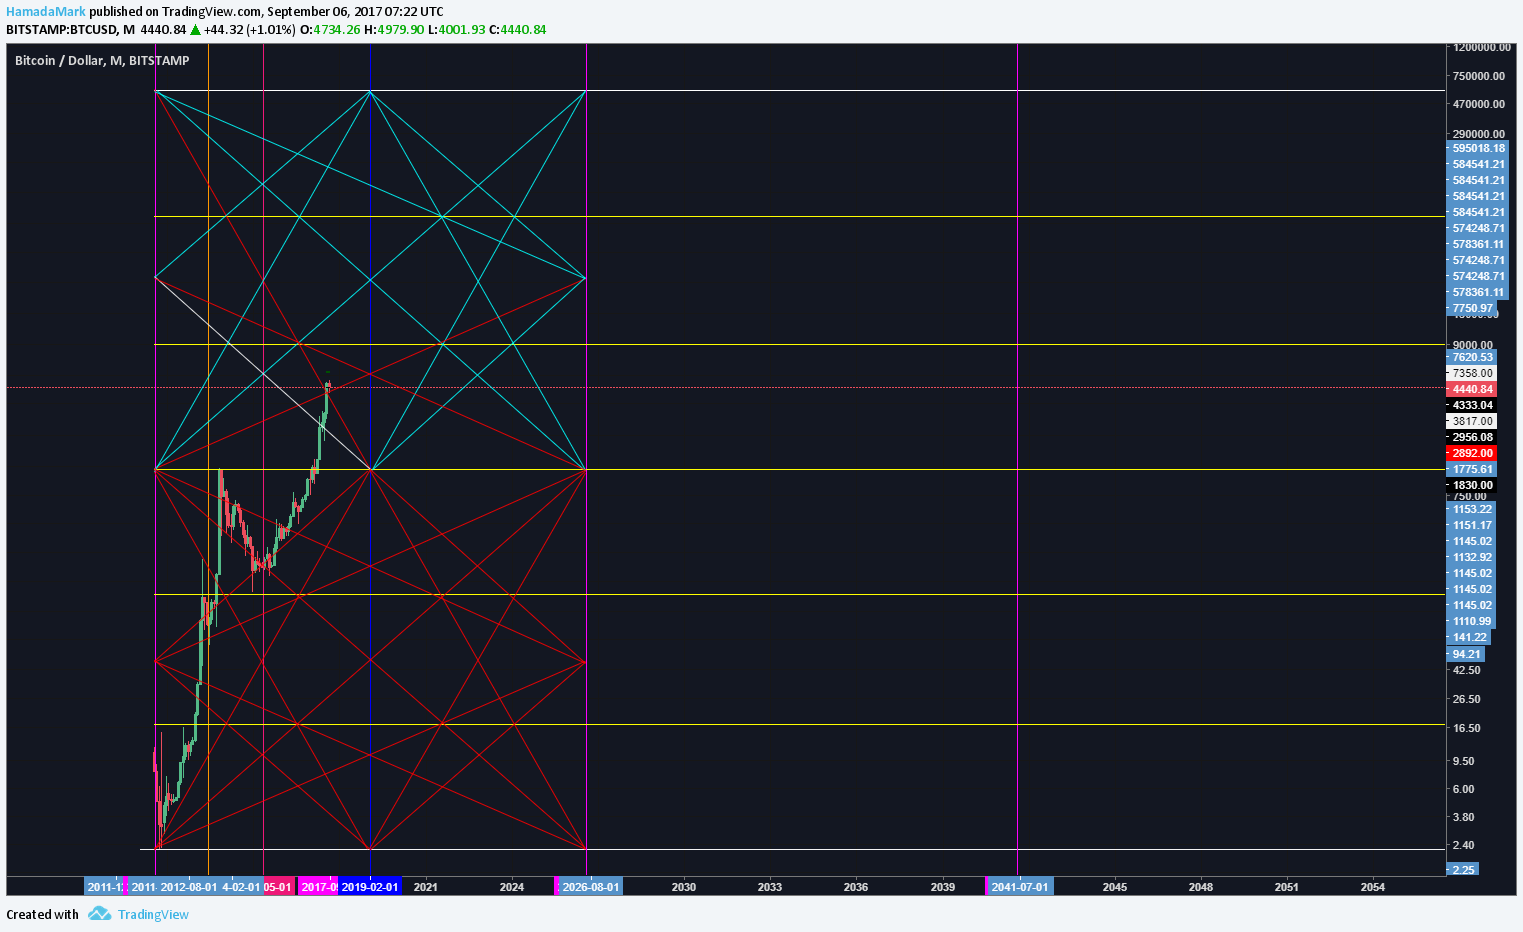Click the 7358.00 white price label
The image size is (1523, 932).
coord(1472,373)
